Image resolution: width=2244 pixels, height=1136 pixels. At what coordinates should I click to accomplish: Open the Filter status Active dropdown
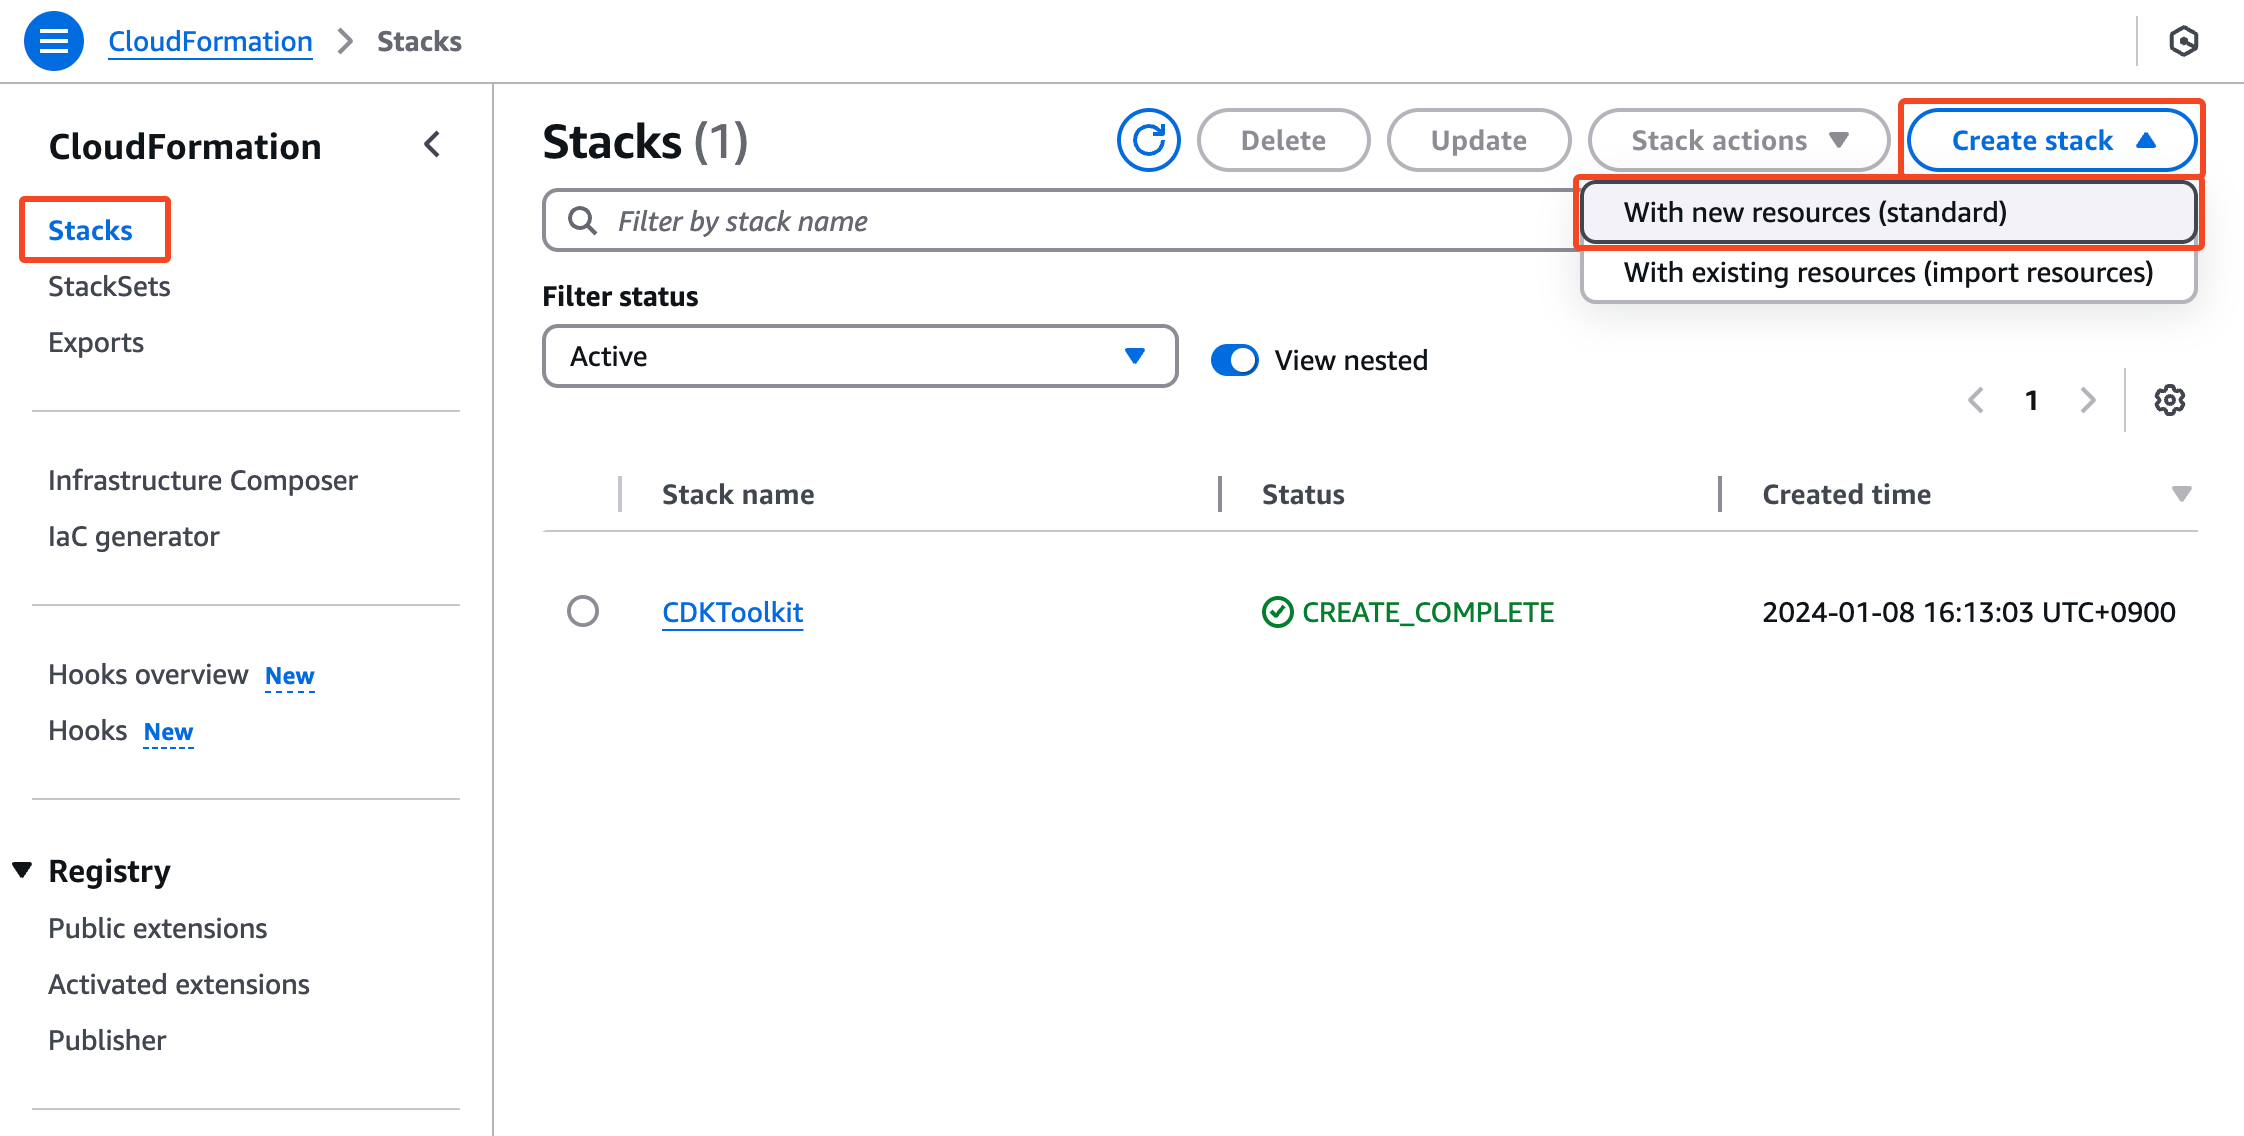coord(859,356)
